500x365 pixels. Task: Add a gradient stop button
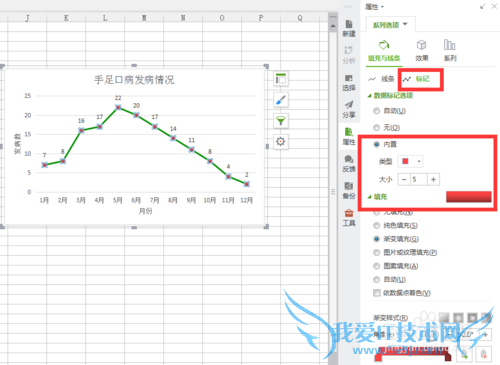(465, 355)
